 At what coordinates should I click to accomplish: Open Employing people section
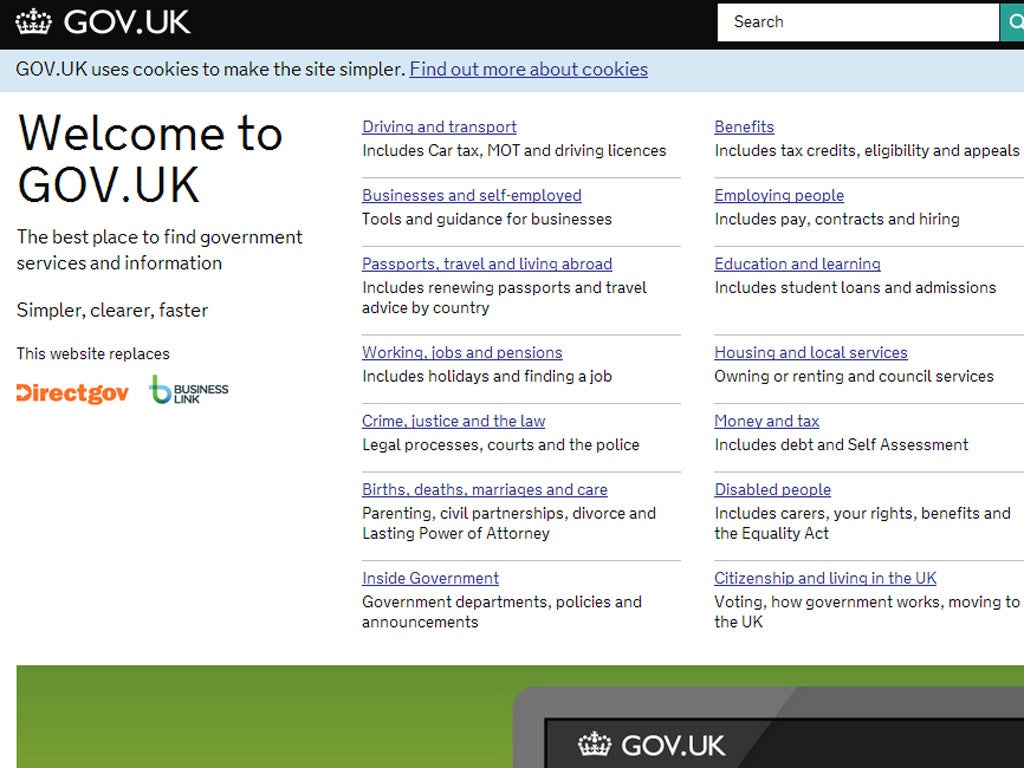tap(778, 195)
